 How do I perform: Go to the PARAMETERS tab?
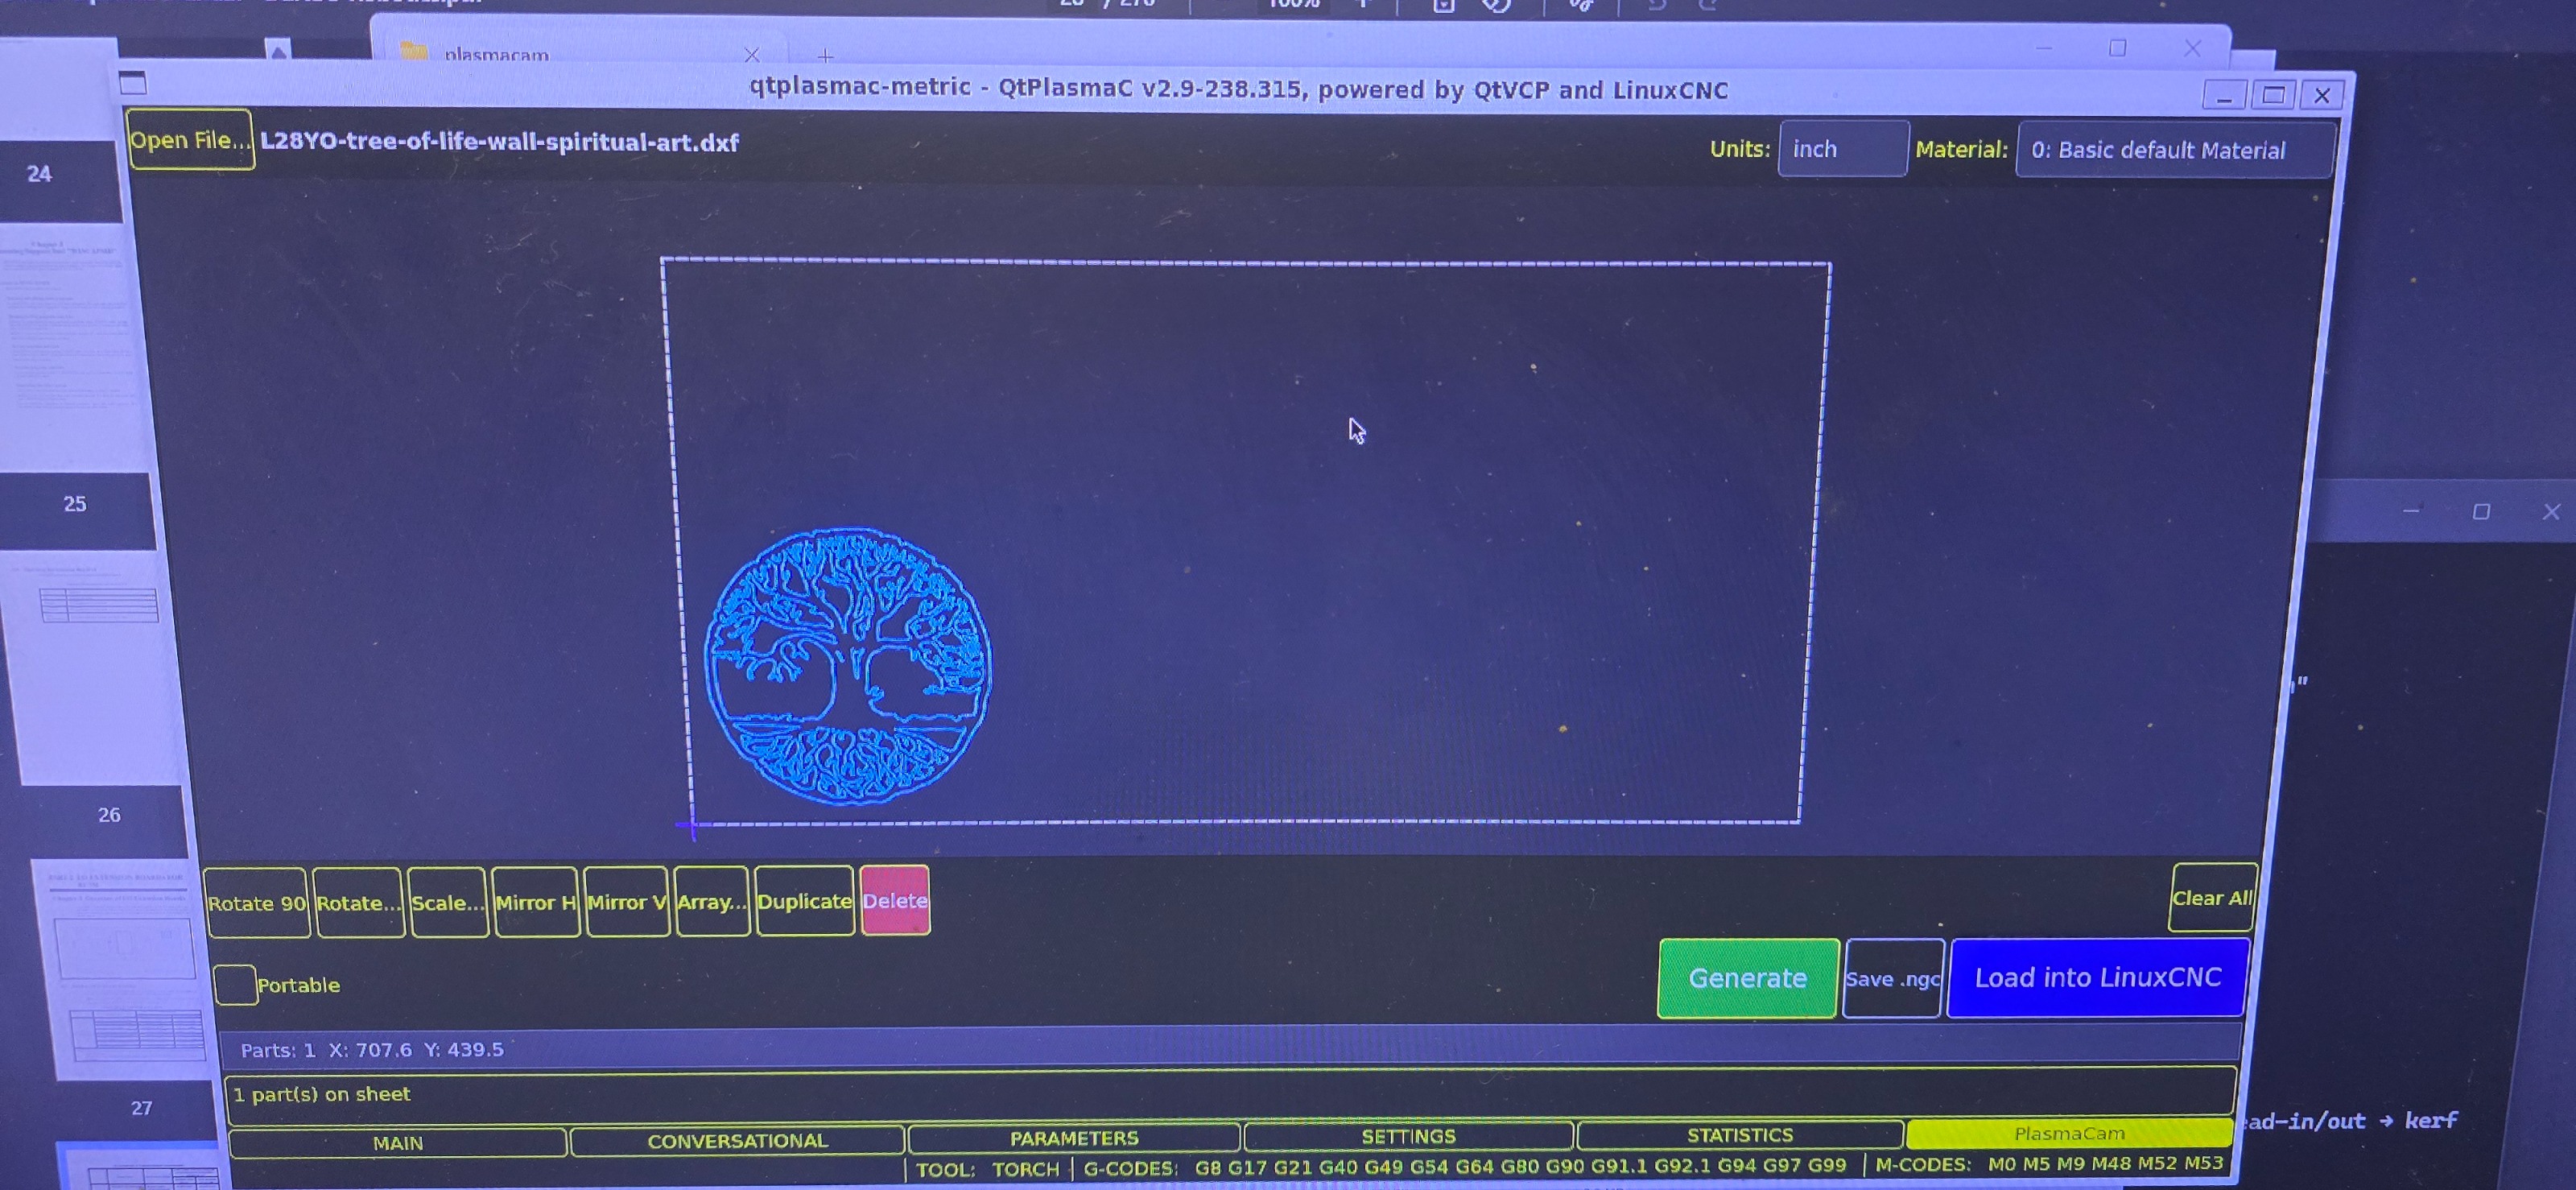[1074, 1138]
